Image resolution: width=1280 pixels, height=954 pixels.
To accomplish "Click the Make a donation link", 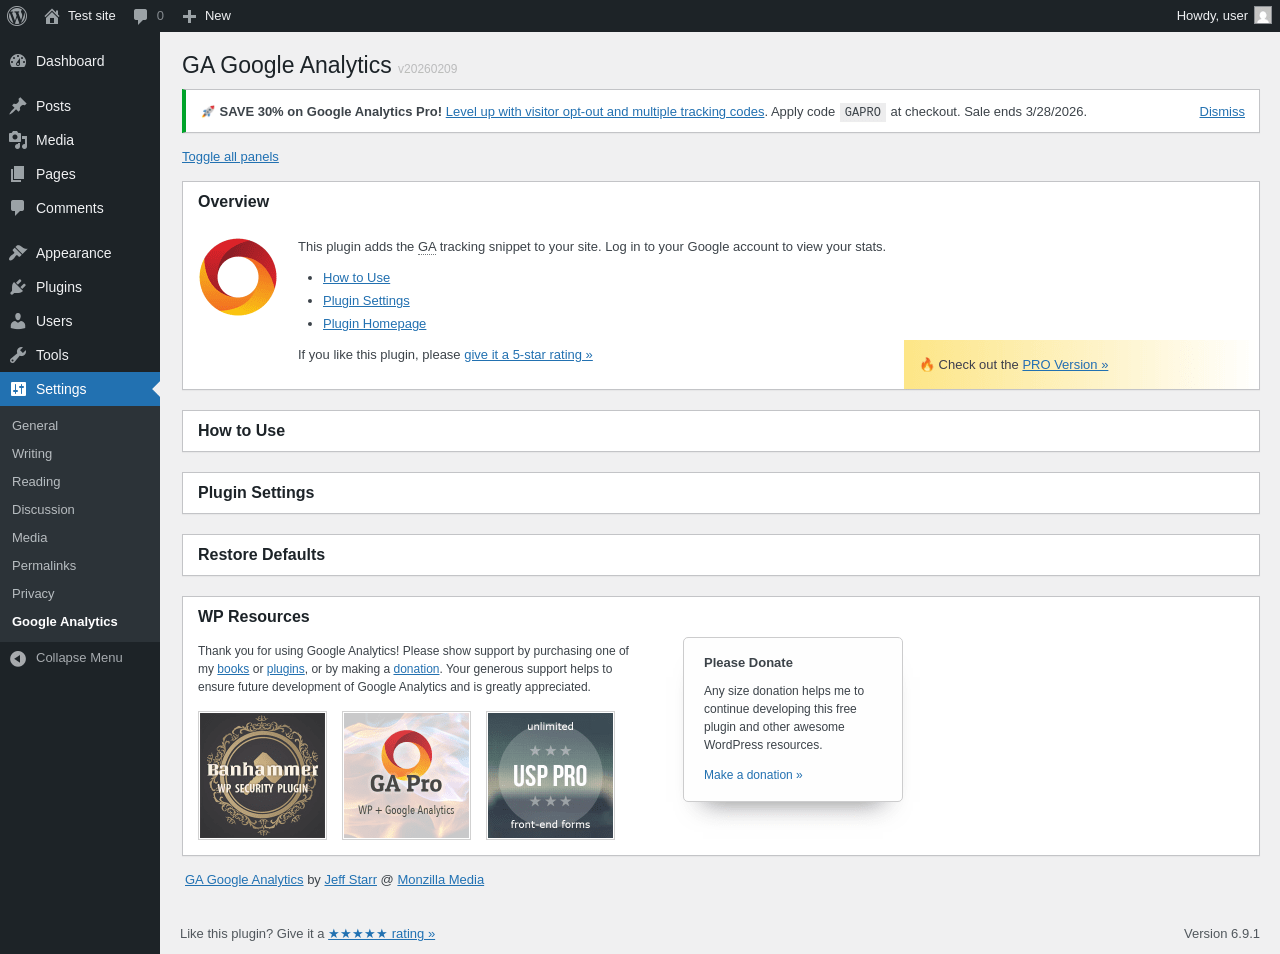I will point(752,775).
